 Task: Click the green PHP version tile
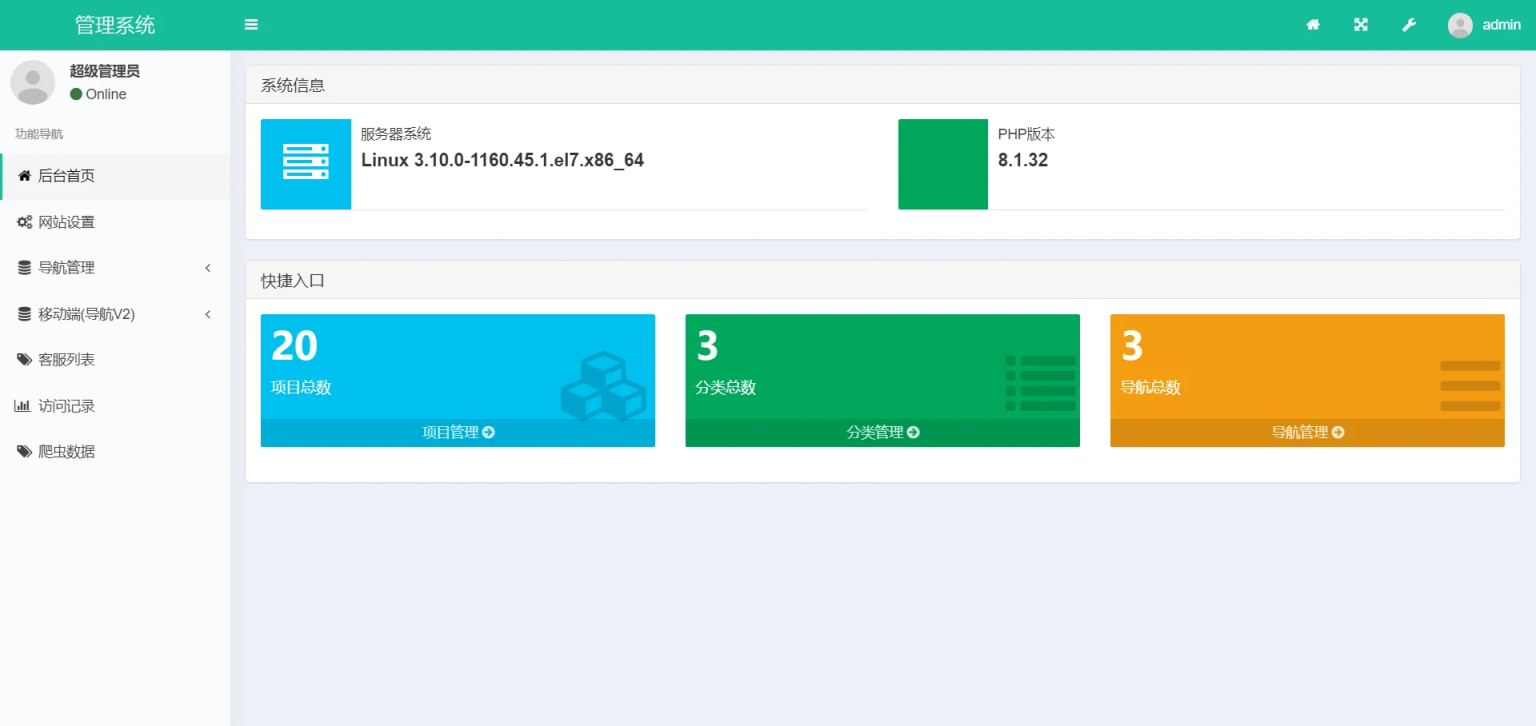942,164
